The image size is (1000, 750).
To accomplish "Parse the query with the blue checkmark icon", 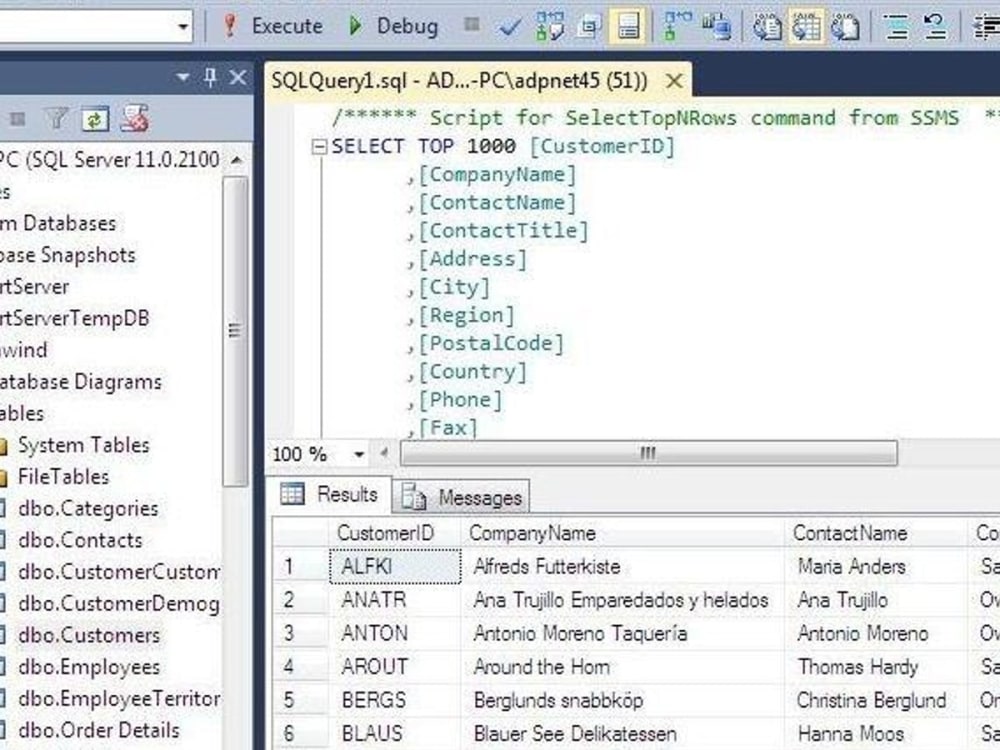I will point(510,27).
